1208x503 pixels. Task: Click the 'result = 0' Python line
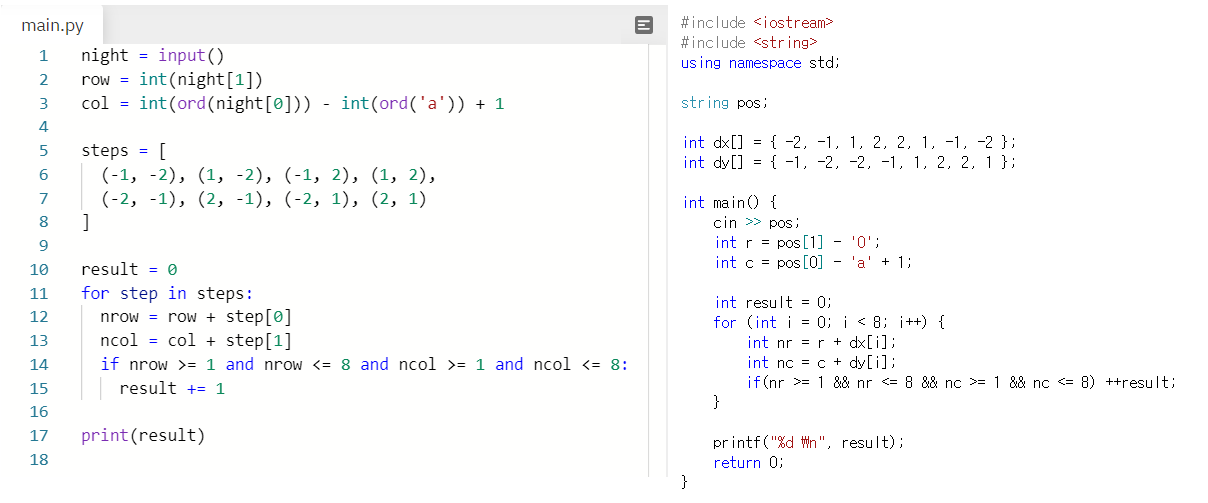click(x=129, y=269)
